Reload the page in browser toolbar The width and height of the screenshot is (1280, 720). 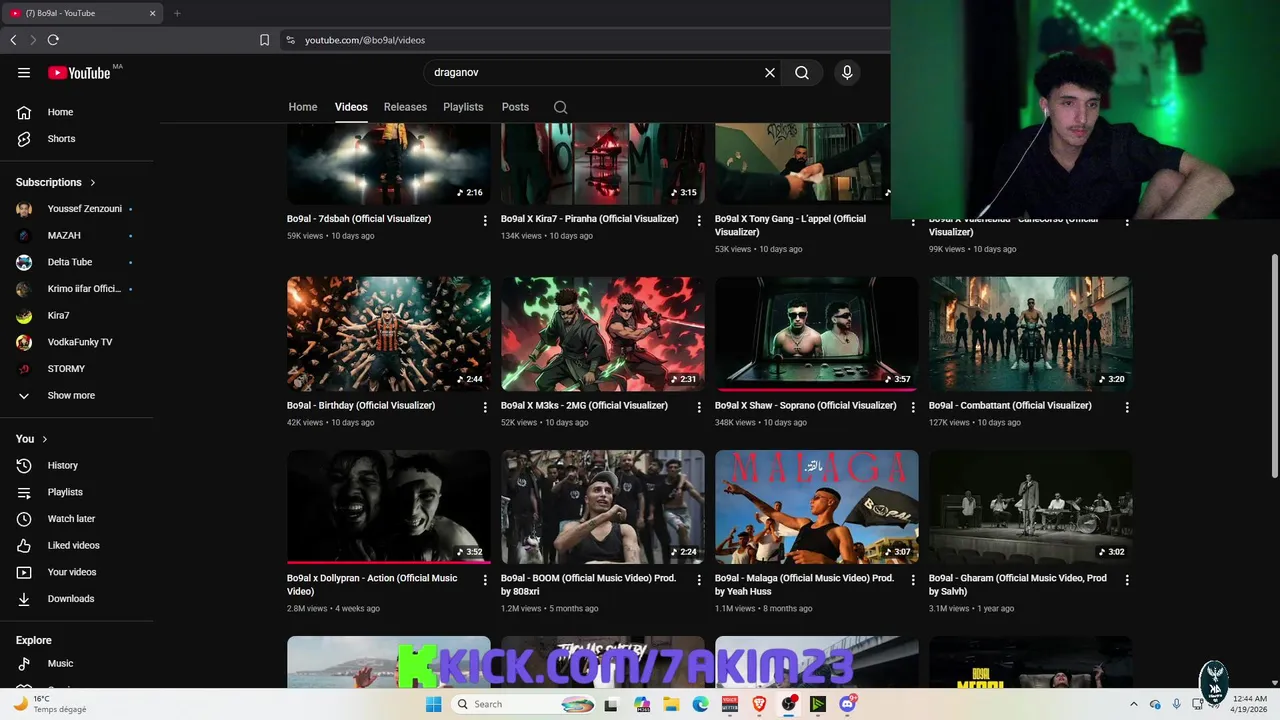point(53,40)
